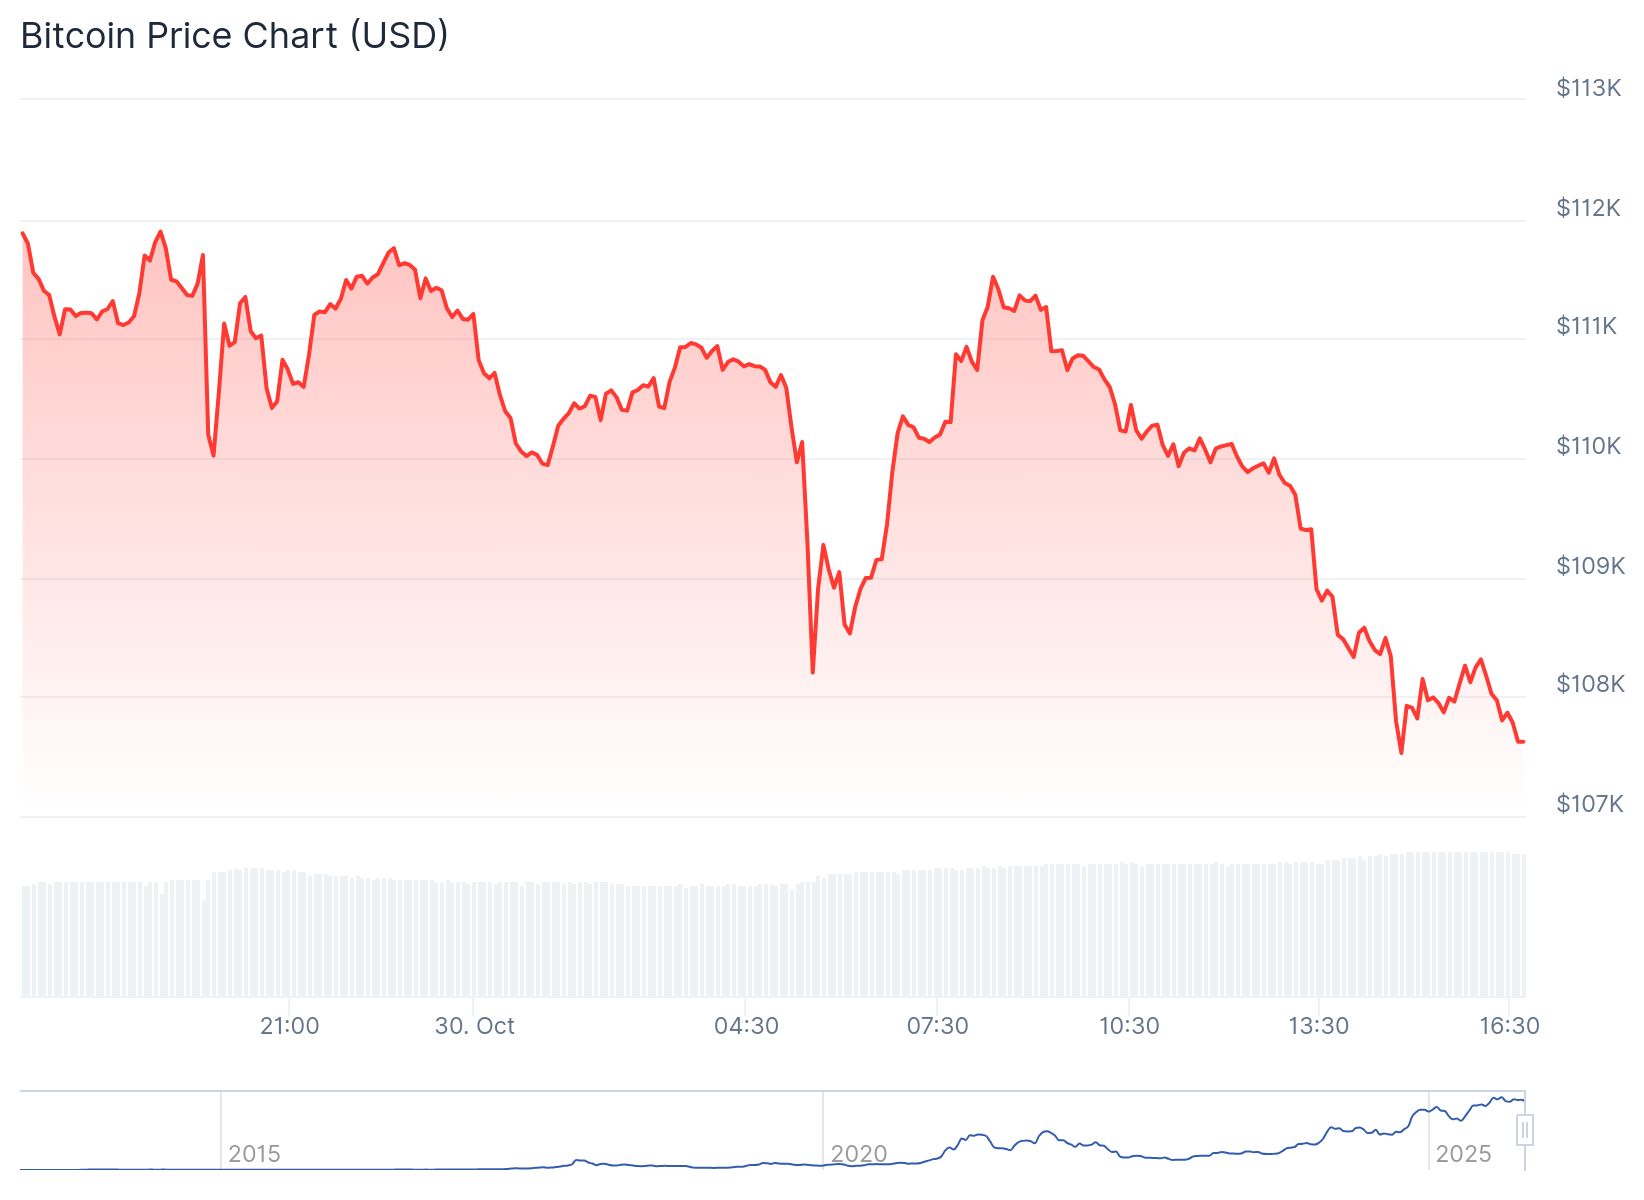Click the 21:00 time axis label
This screenshot has height=1200, width=1644.
click(x=289, y=1026)
